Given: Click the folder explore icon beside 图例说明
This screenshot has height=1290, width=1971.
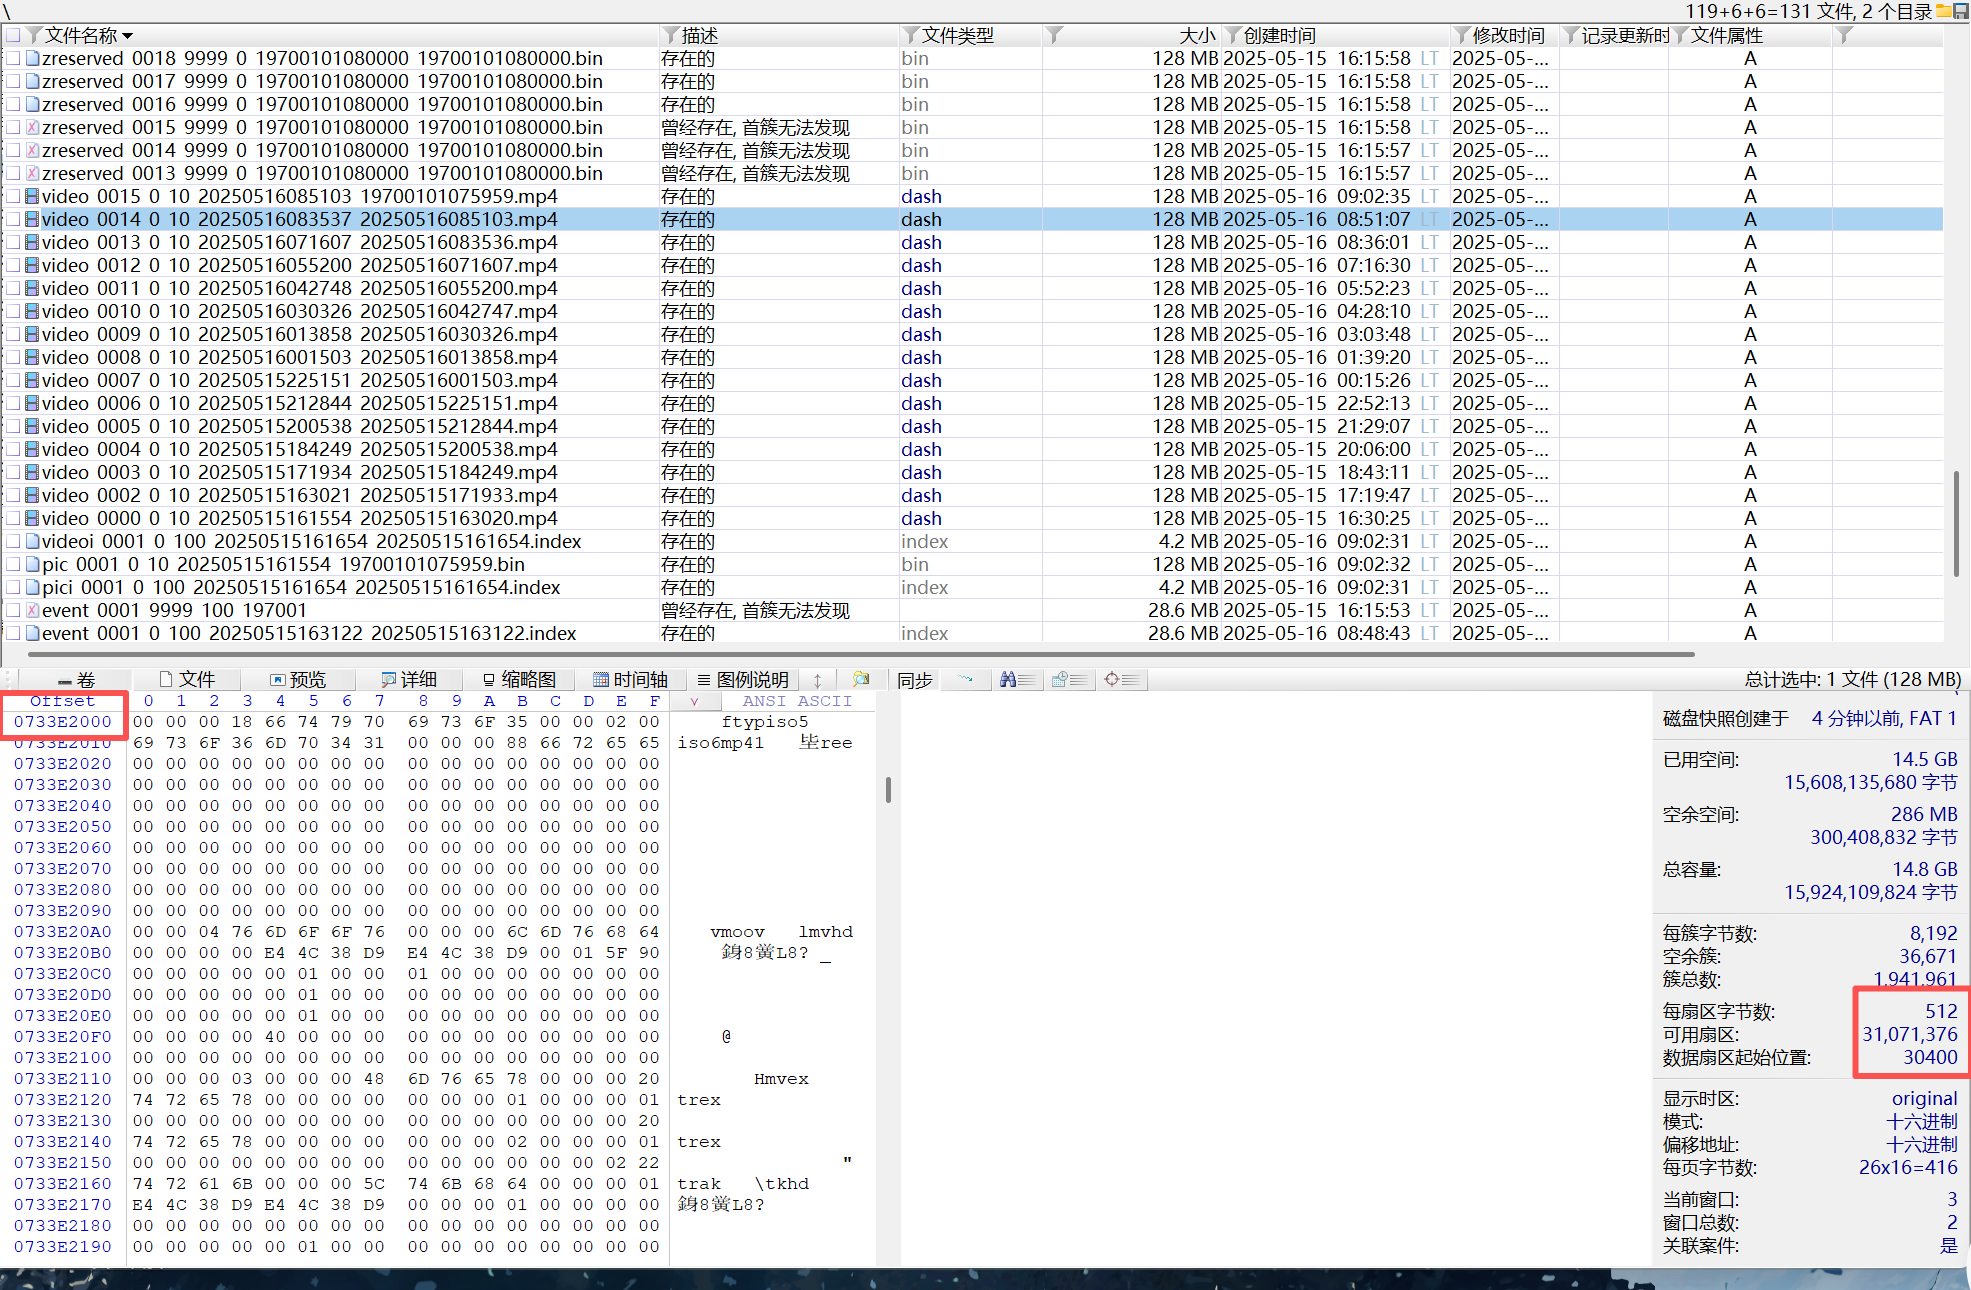Looking at the screenshot, I should 861,680.
